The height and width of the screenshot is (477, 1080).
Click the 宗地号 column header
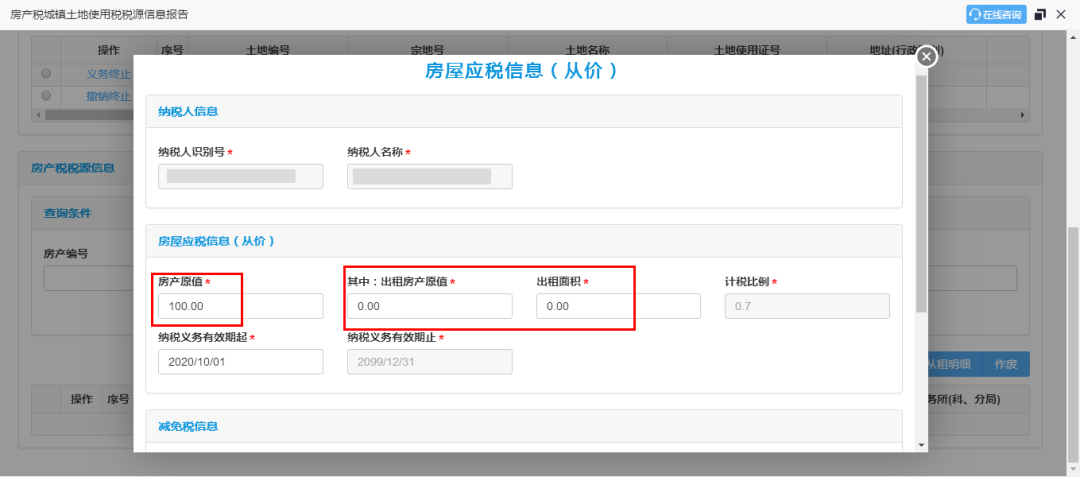(x=427, y=50)
